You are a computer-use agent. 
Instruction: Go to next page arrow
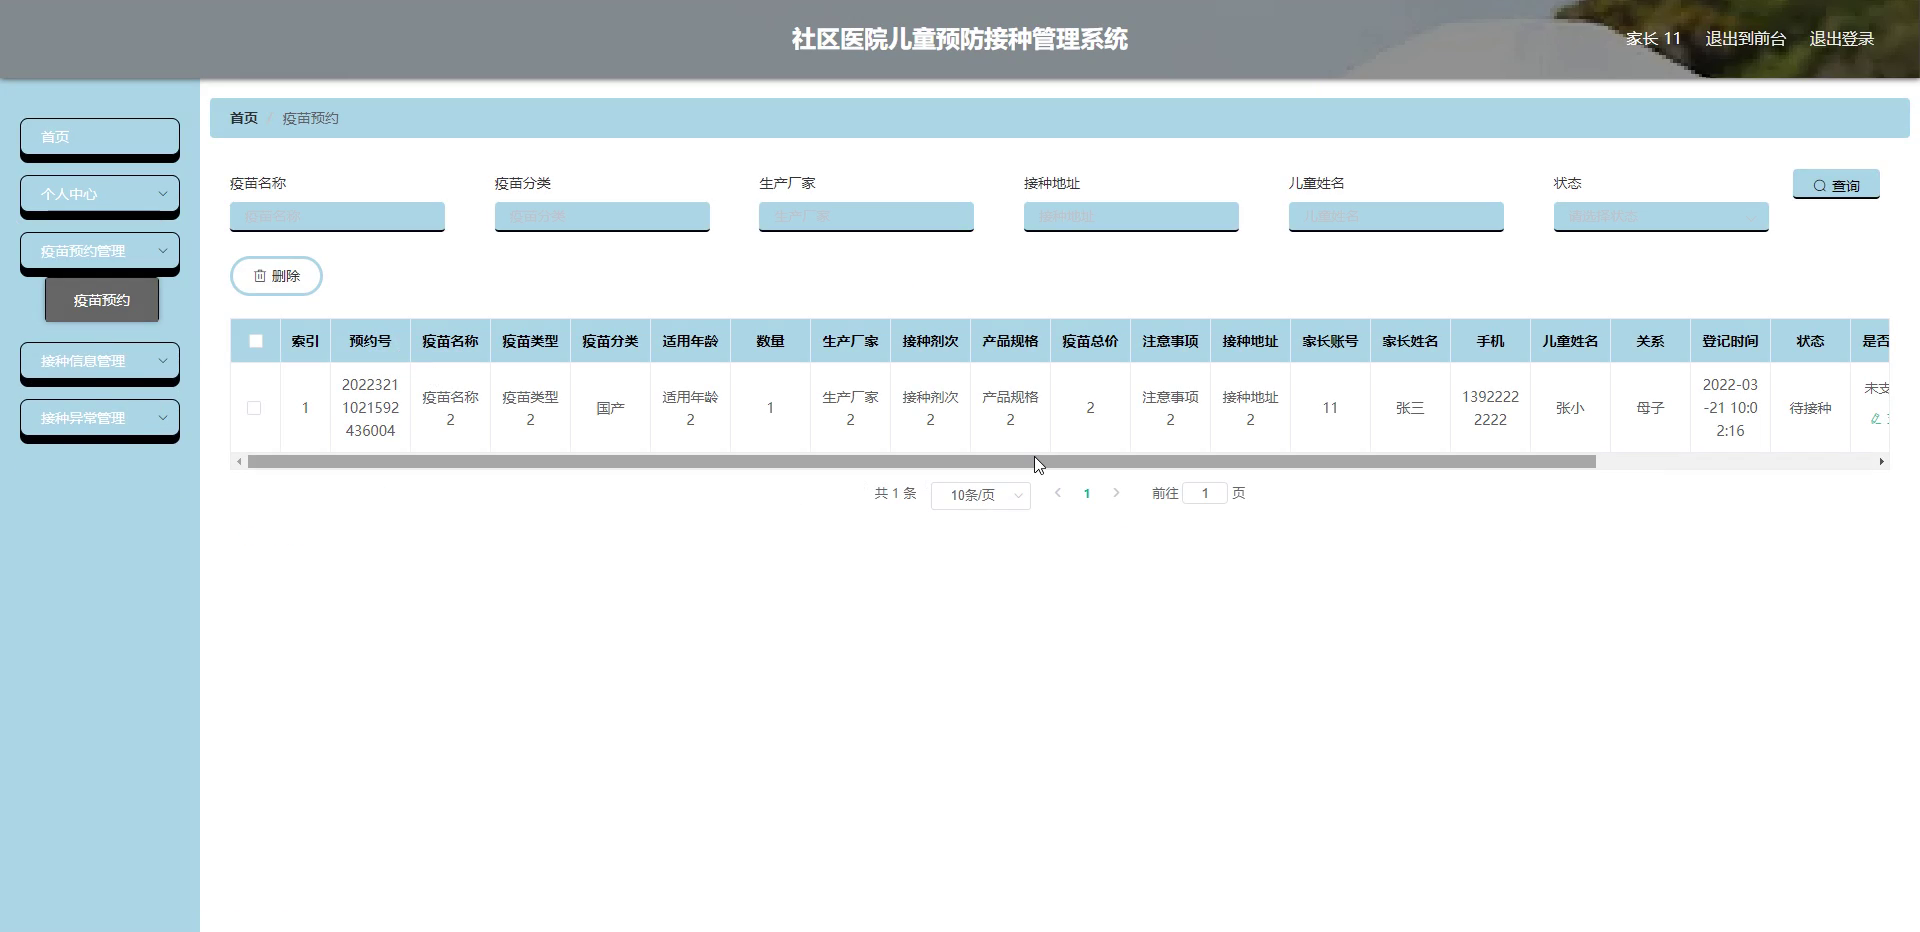[x=1116, y=493]
